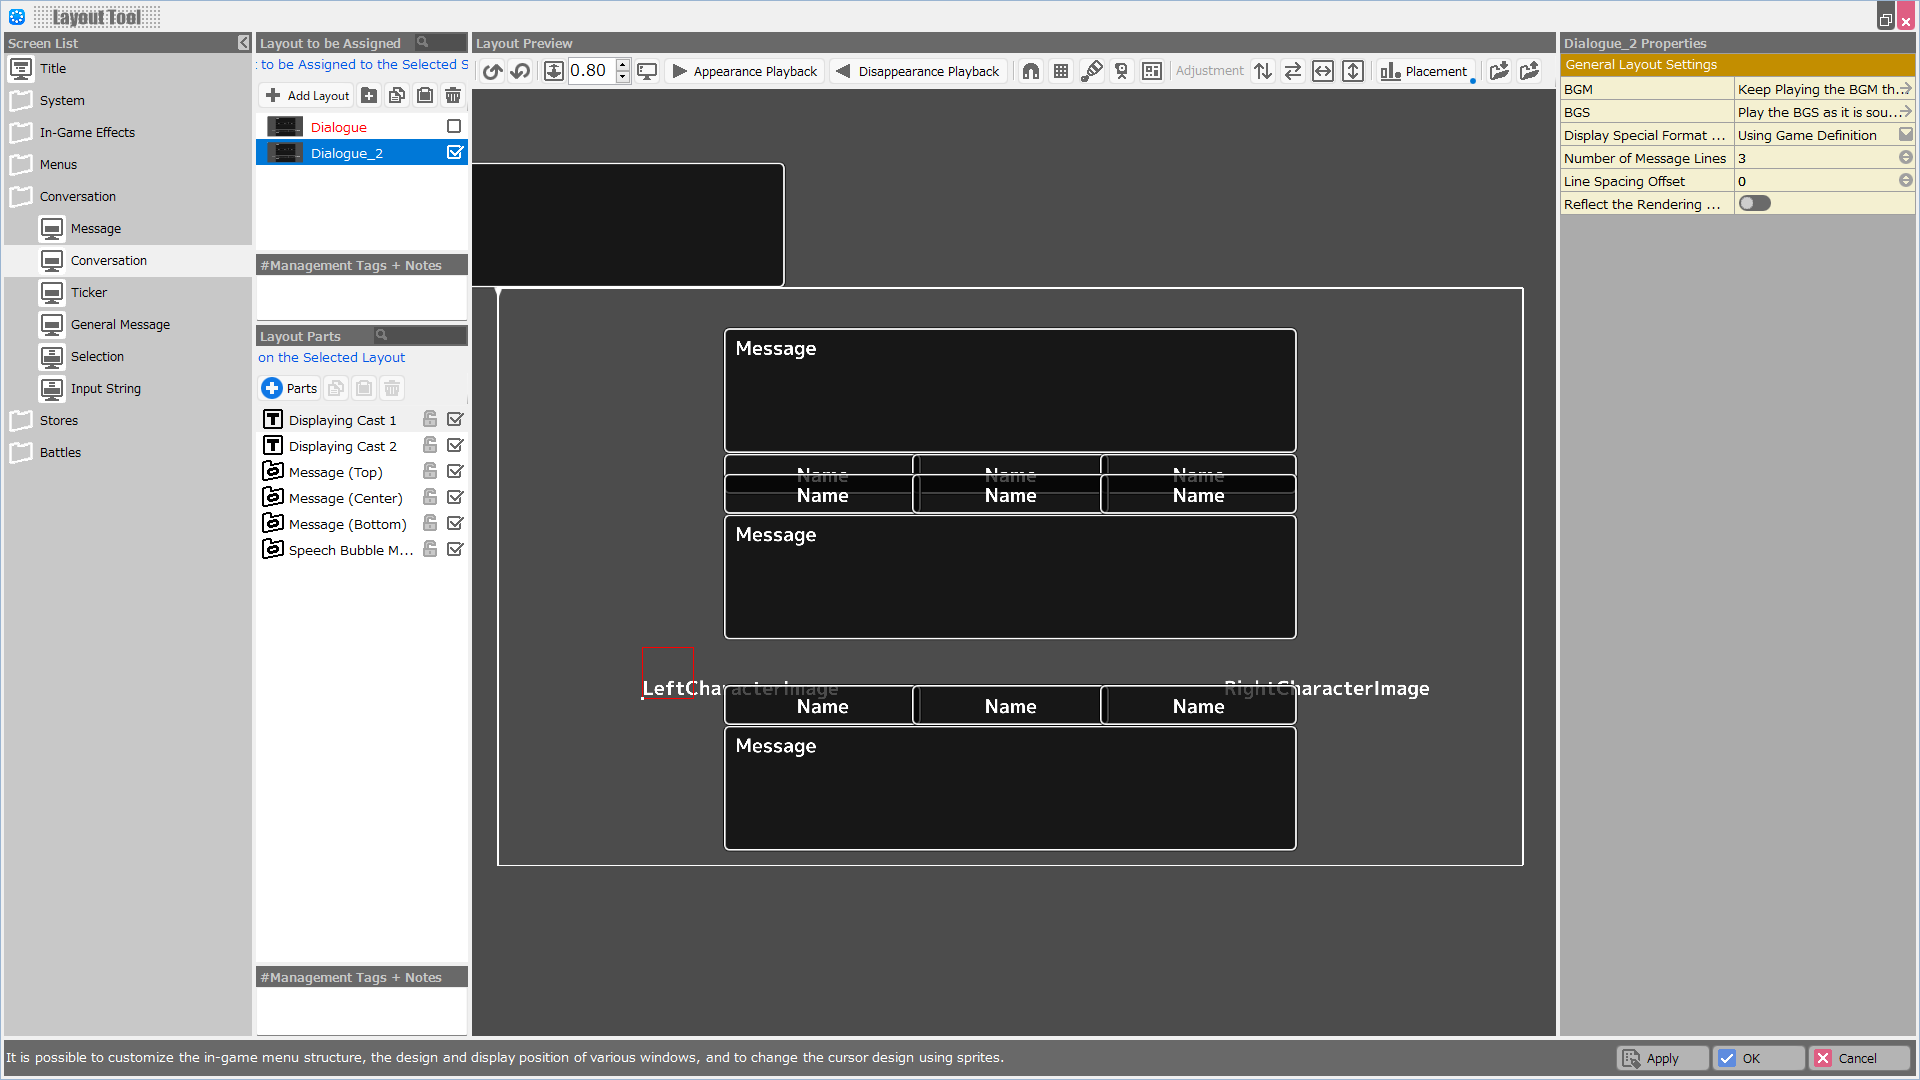1920x1080 pixels.
Task: Toggle Reflect the Rendering switch
Action: coord(1754,203)
